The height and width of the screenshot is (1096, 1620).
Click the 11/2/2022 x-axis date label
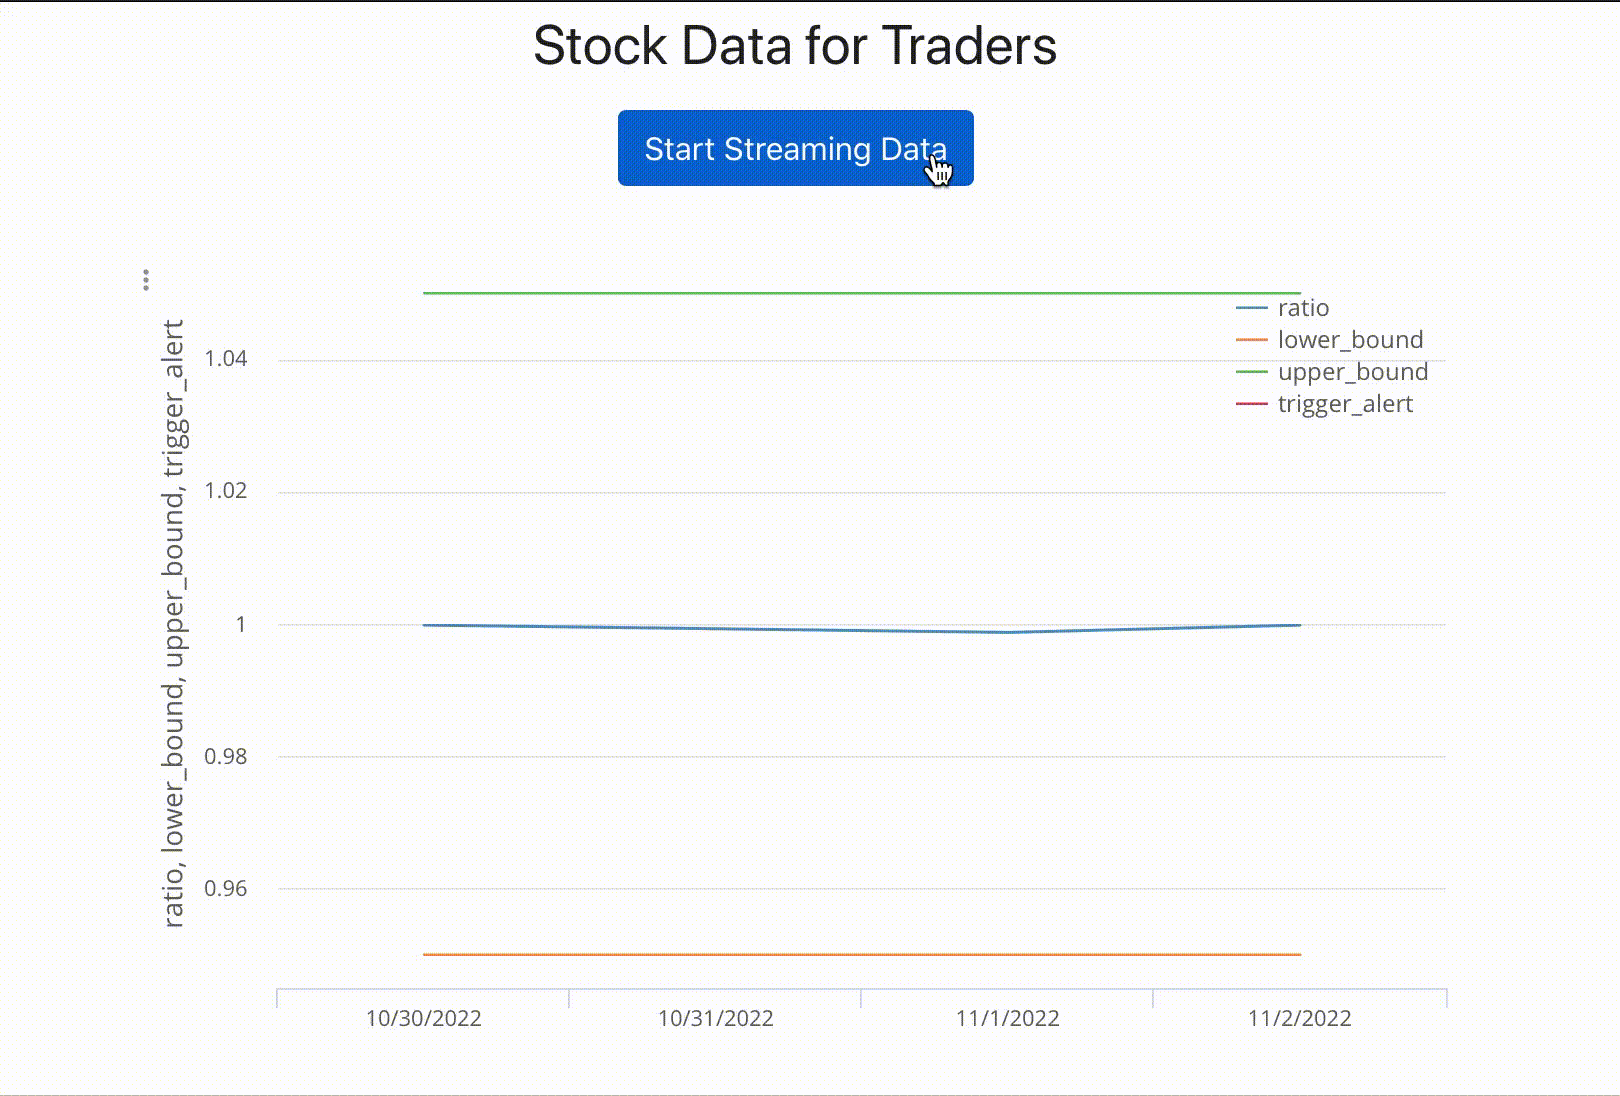pos(1299,1018)
